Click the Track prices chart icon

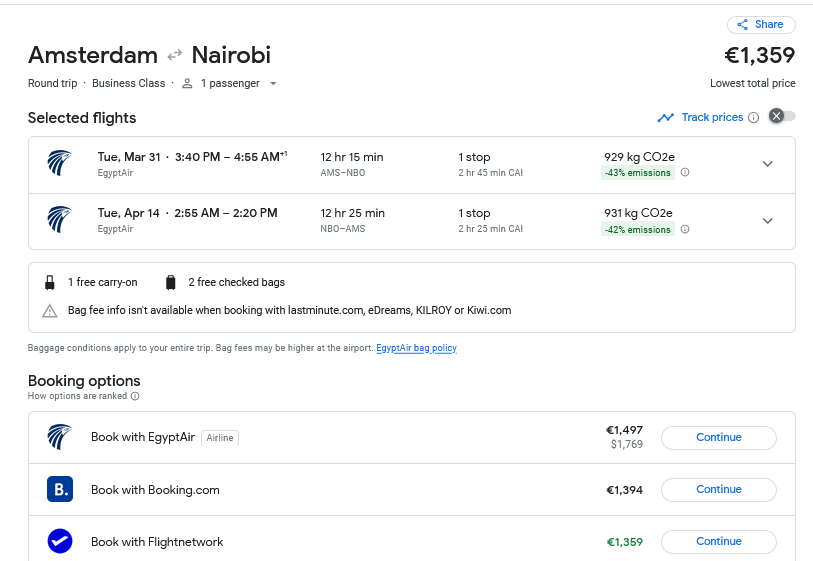point(665,118)
